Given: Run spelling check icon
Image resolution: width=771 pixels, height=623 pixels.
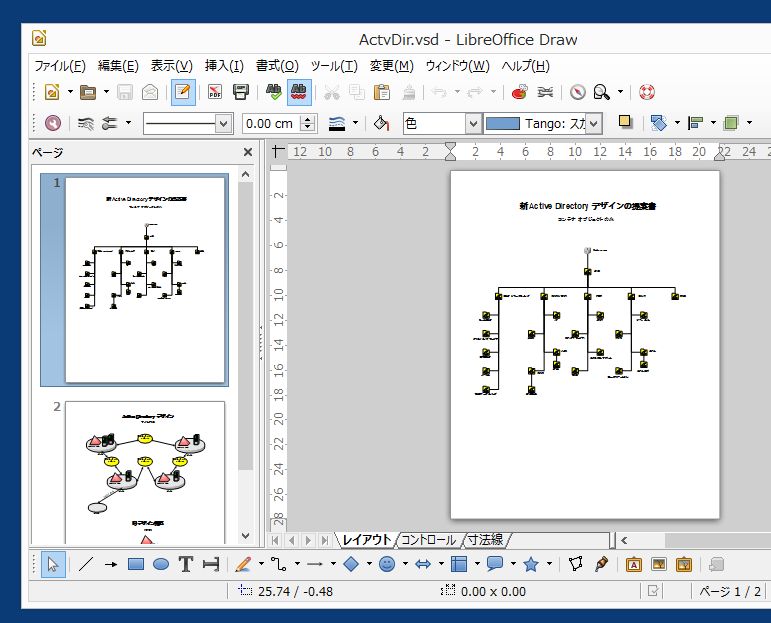Looking at the screenshot, I should (x=273, y=92).
